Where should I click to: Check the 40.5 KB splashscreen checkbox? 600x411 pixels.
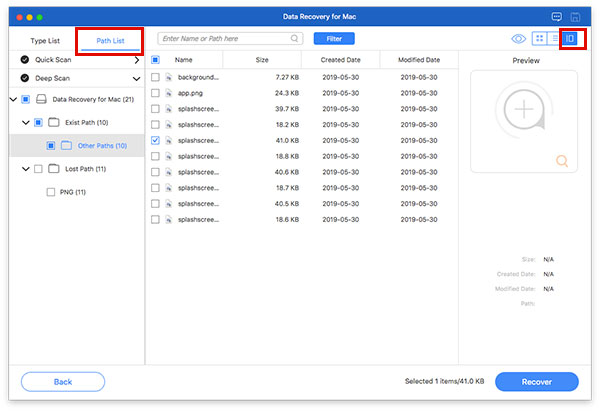[x=155, y=204]
